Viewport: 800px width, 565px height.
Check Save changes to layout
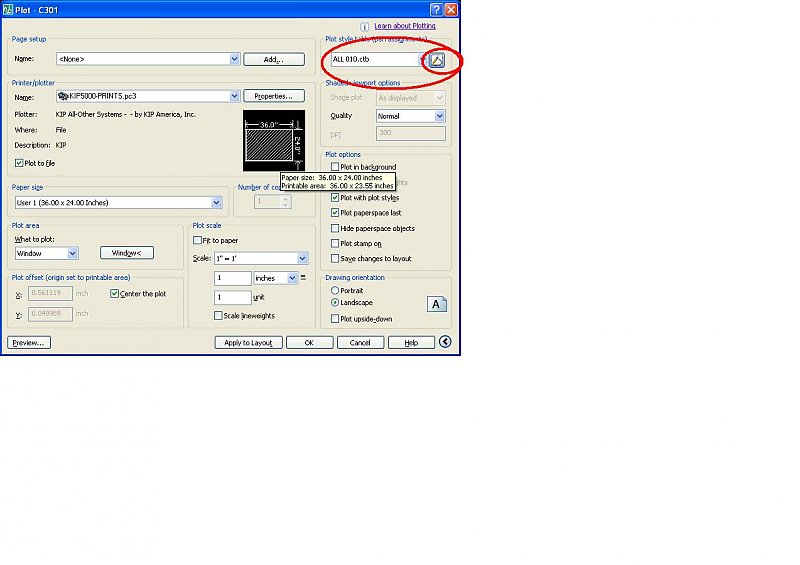335,259
